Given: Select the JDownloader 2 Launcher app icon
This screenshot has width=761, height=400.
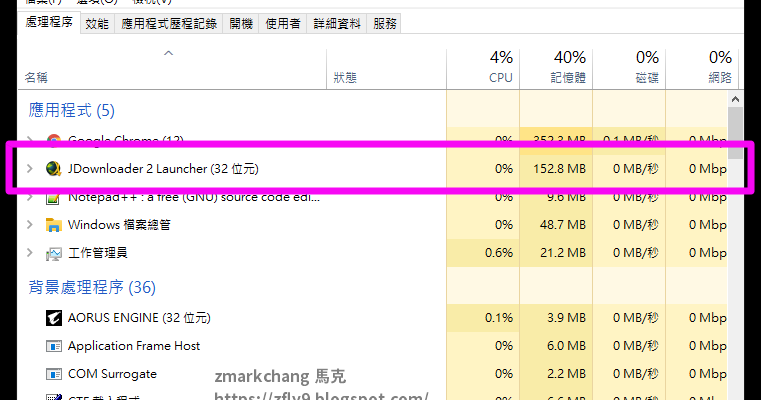Looking at the screenshot, I should pyautogui.click(x=53, y=168).
